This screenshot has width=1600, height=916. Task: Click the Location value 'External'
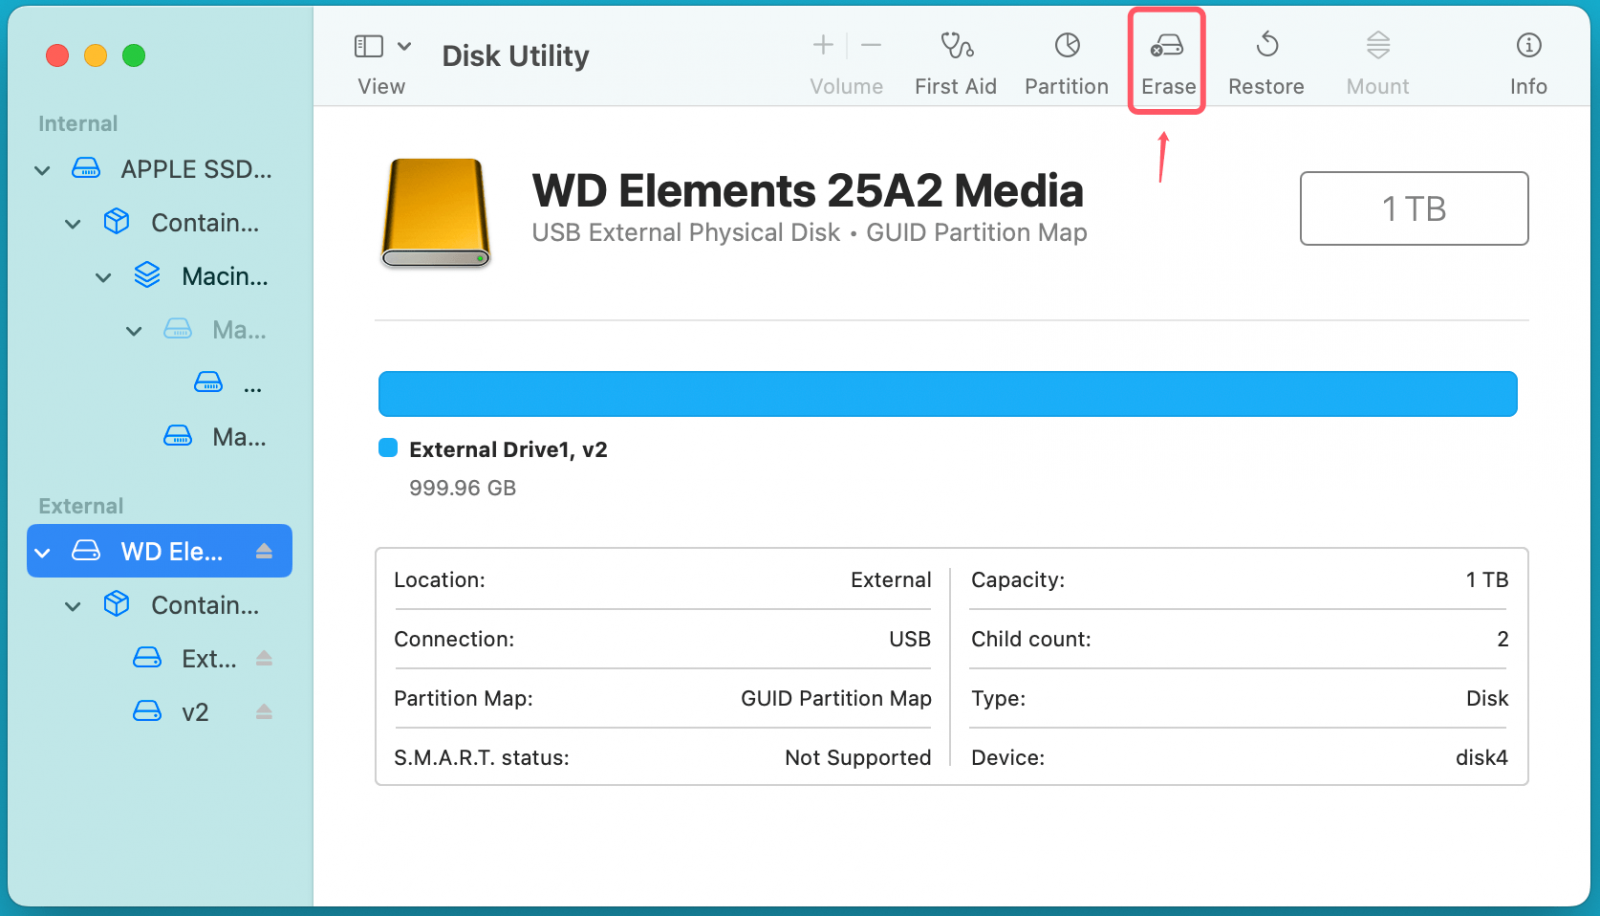tap(890, 580)
